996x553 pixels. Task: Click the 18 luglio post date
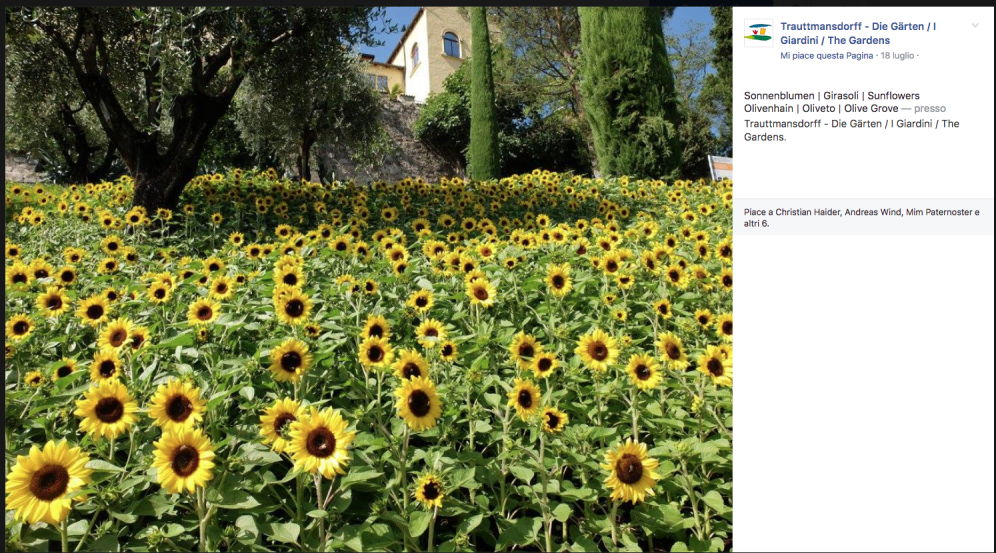coord(897,56)
